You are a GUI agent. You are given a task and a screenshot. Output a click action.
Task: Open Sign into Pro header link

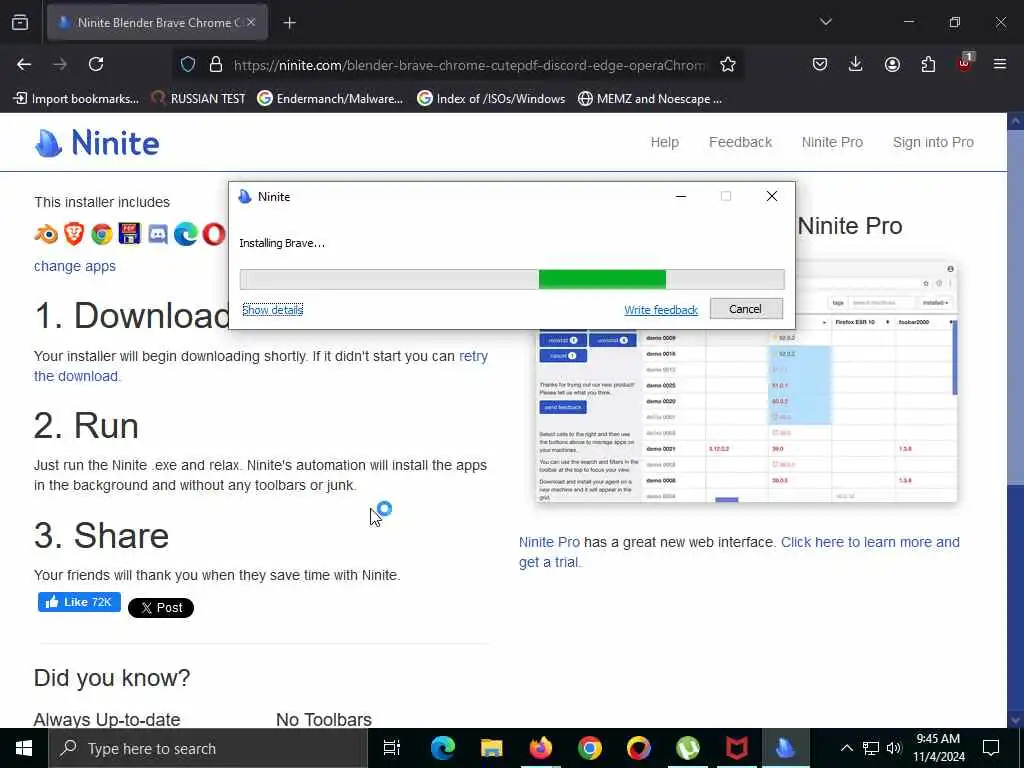[933, 142]
